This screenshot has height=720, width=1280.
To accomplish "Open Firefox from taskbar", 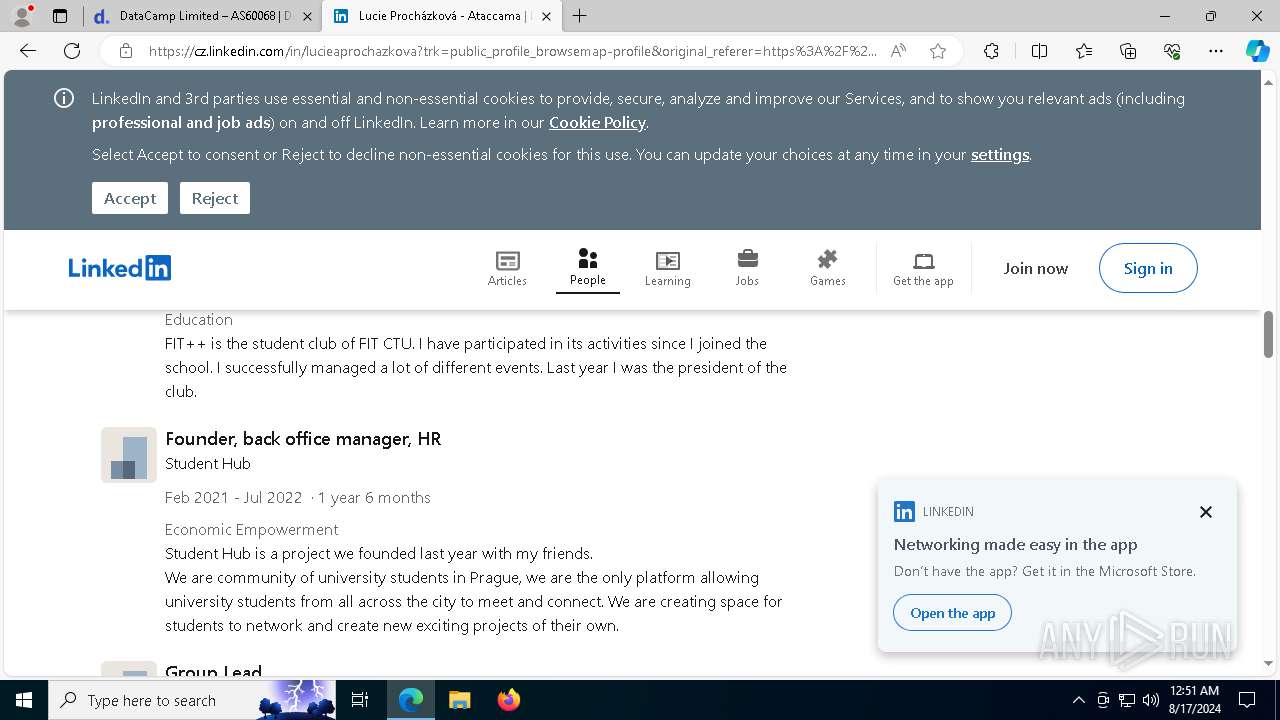I will (508, 700).
